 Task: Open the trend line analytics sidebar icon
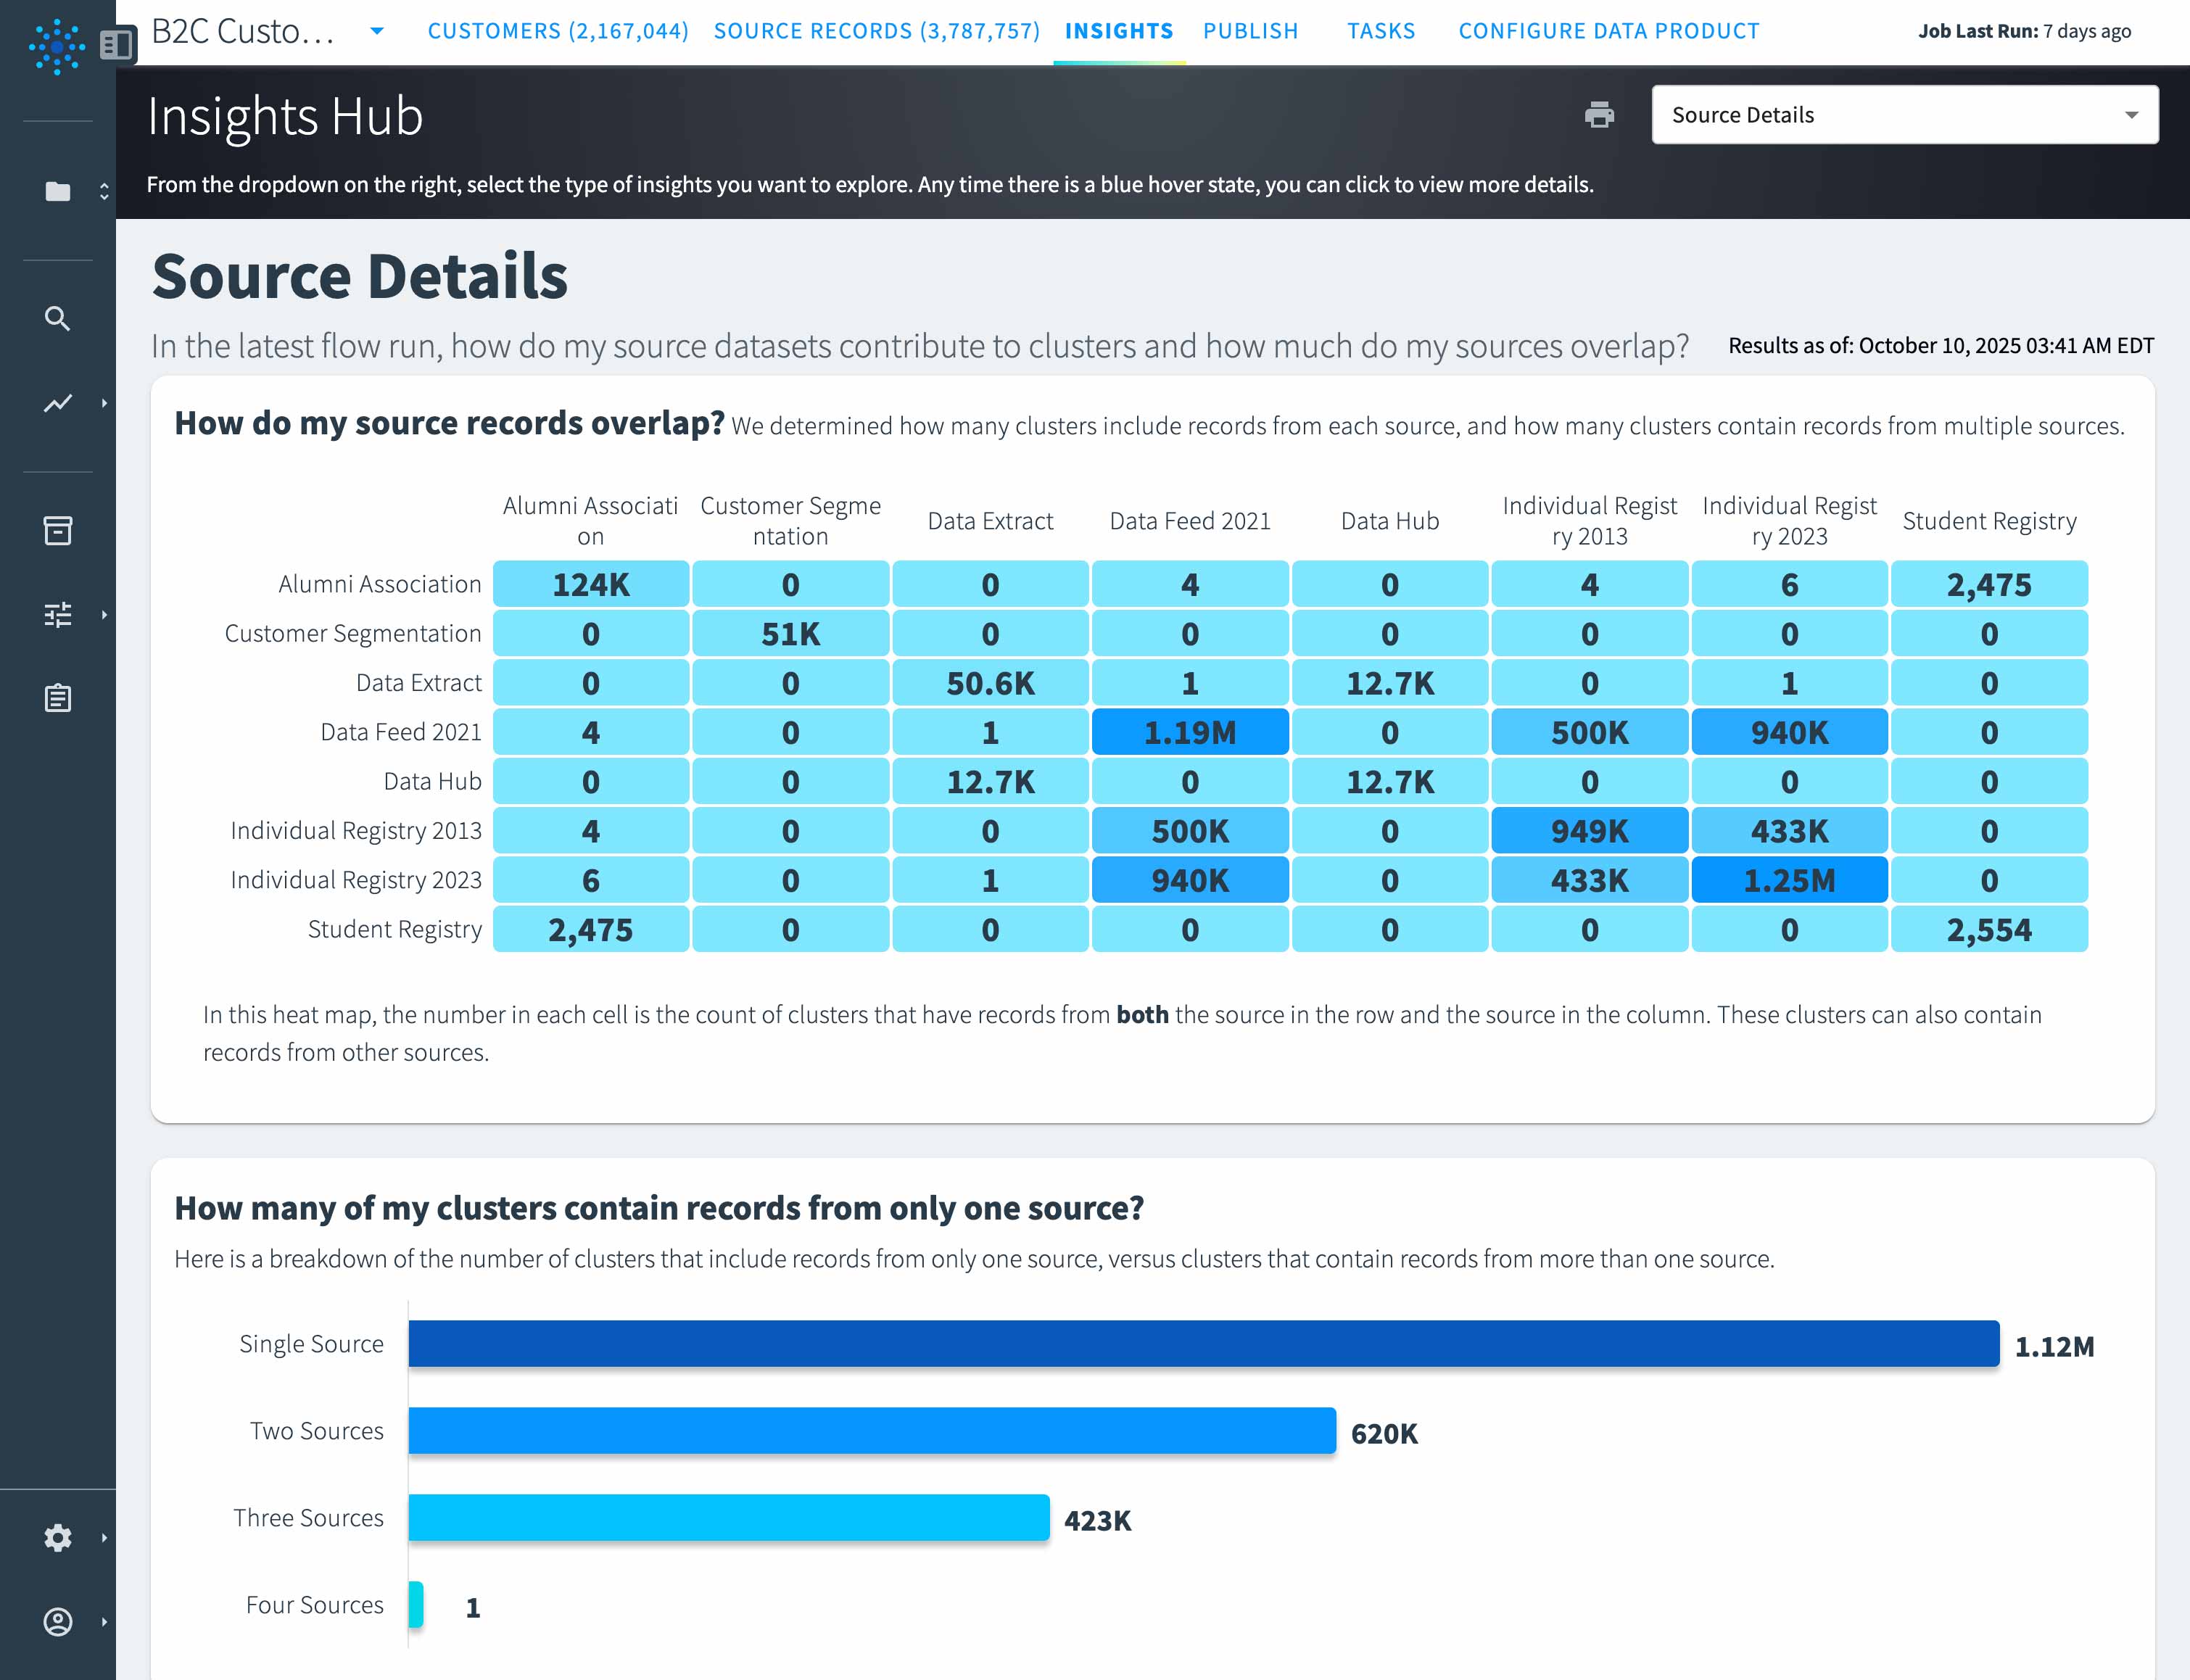click(x=58, y=403)
